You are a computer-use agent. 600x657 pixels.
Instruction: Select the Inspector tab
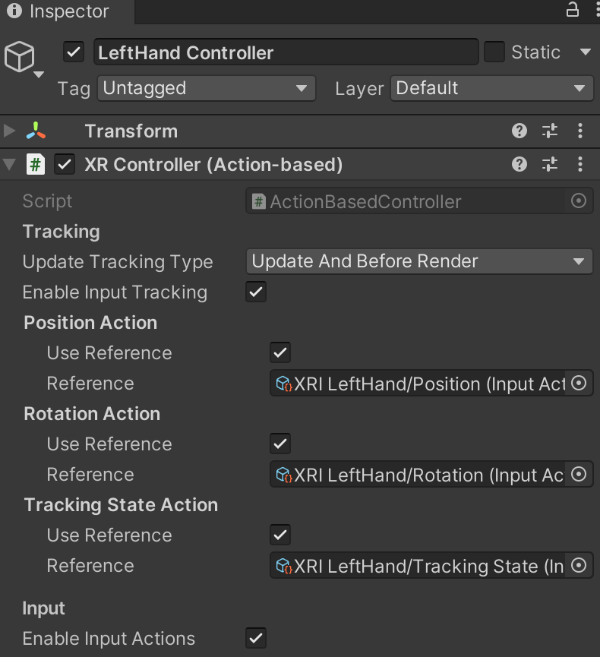tap(67, 11)
